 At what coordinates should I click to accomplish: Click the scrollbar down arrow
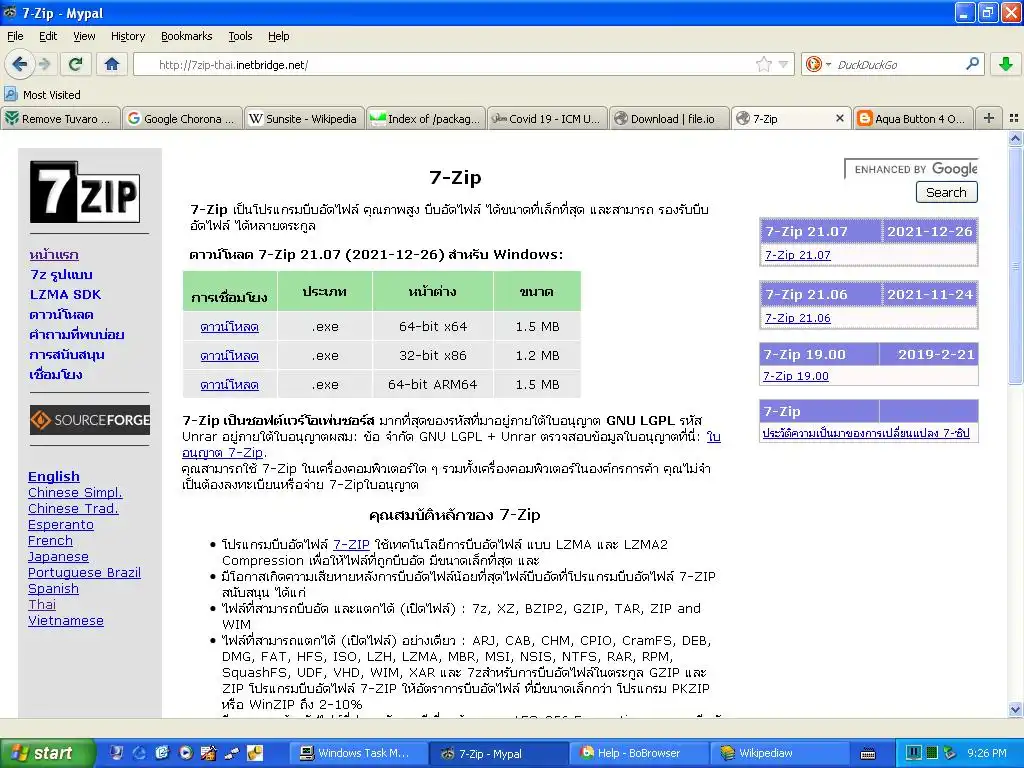1015,709
